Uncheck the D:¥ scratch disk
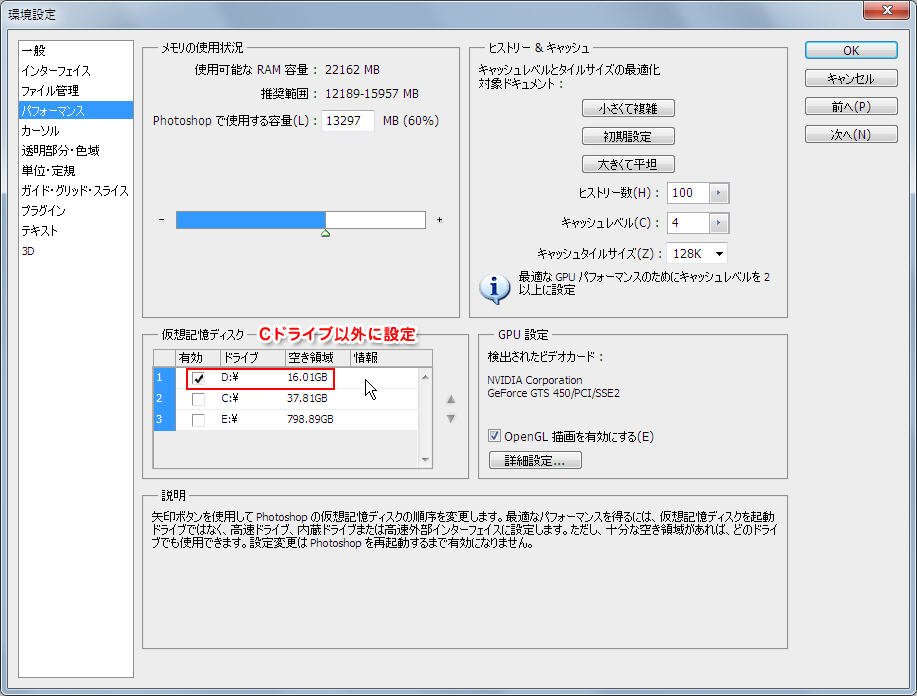Image resolution: width=917 pixels, height=696 pixels. point(198,378)
